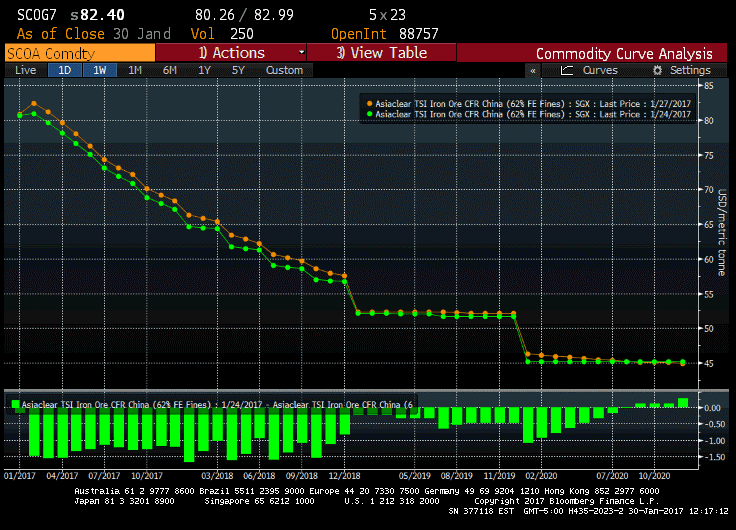The height and width of the screenshot is (530, 736).
Task: Switch to the 6M range tab
Action: (x=169, y=70)
